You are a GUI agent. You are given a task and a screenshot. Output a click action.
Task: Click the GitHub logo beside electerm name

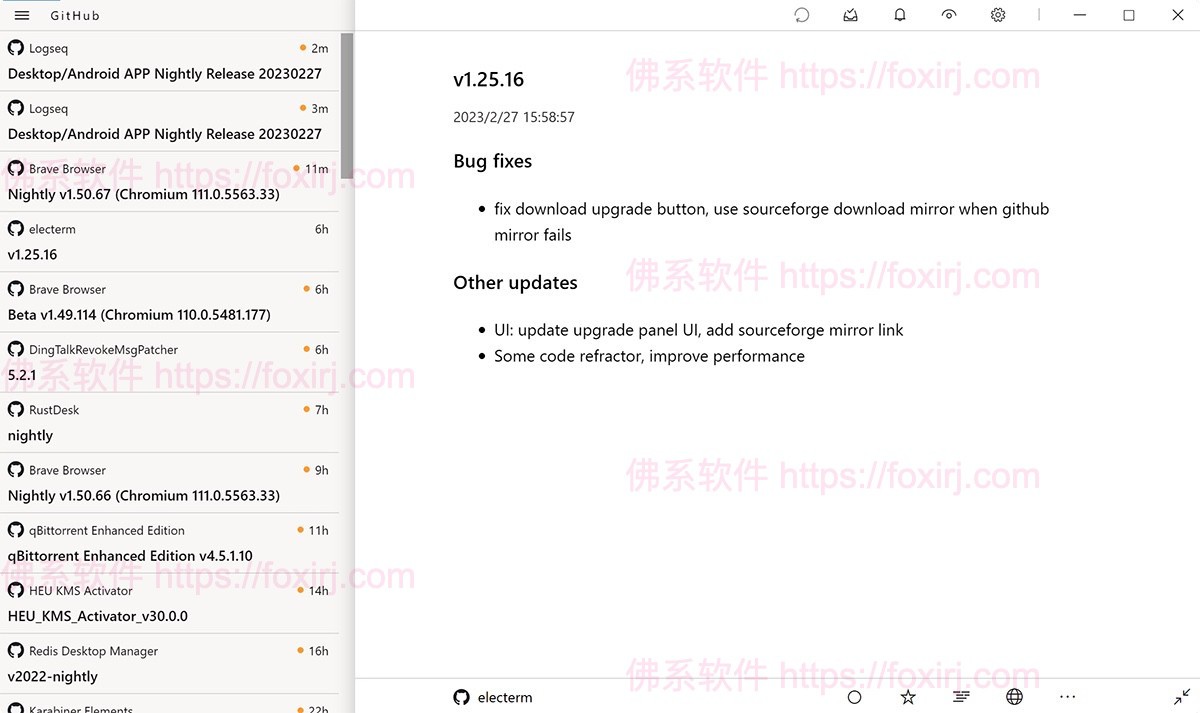pyautogui.click(x=461, y=697)
